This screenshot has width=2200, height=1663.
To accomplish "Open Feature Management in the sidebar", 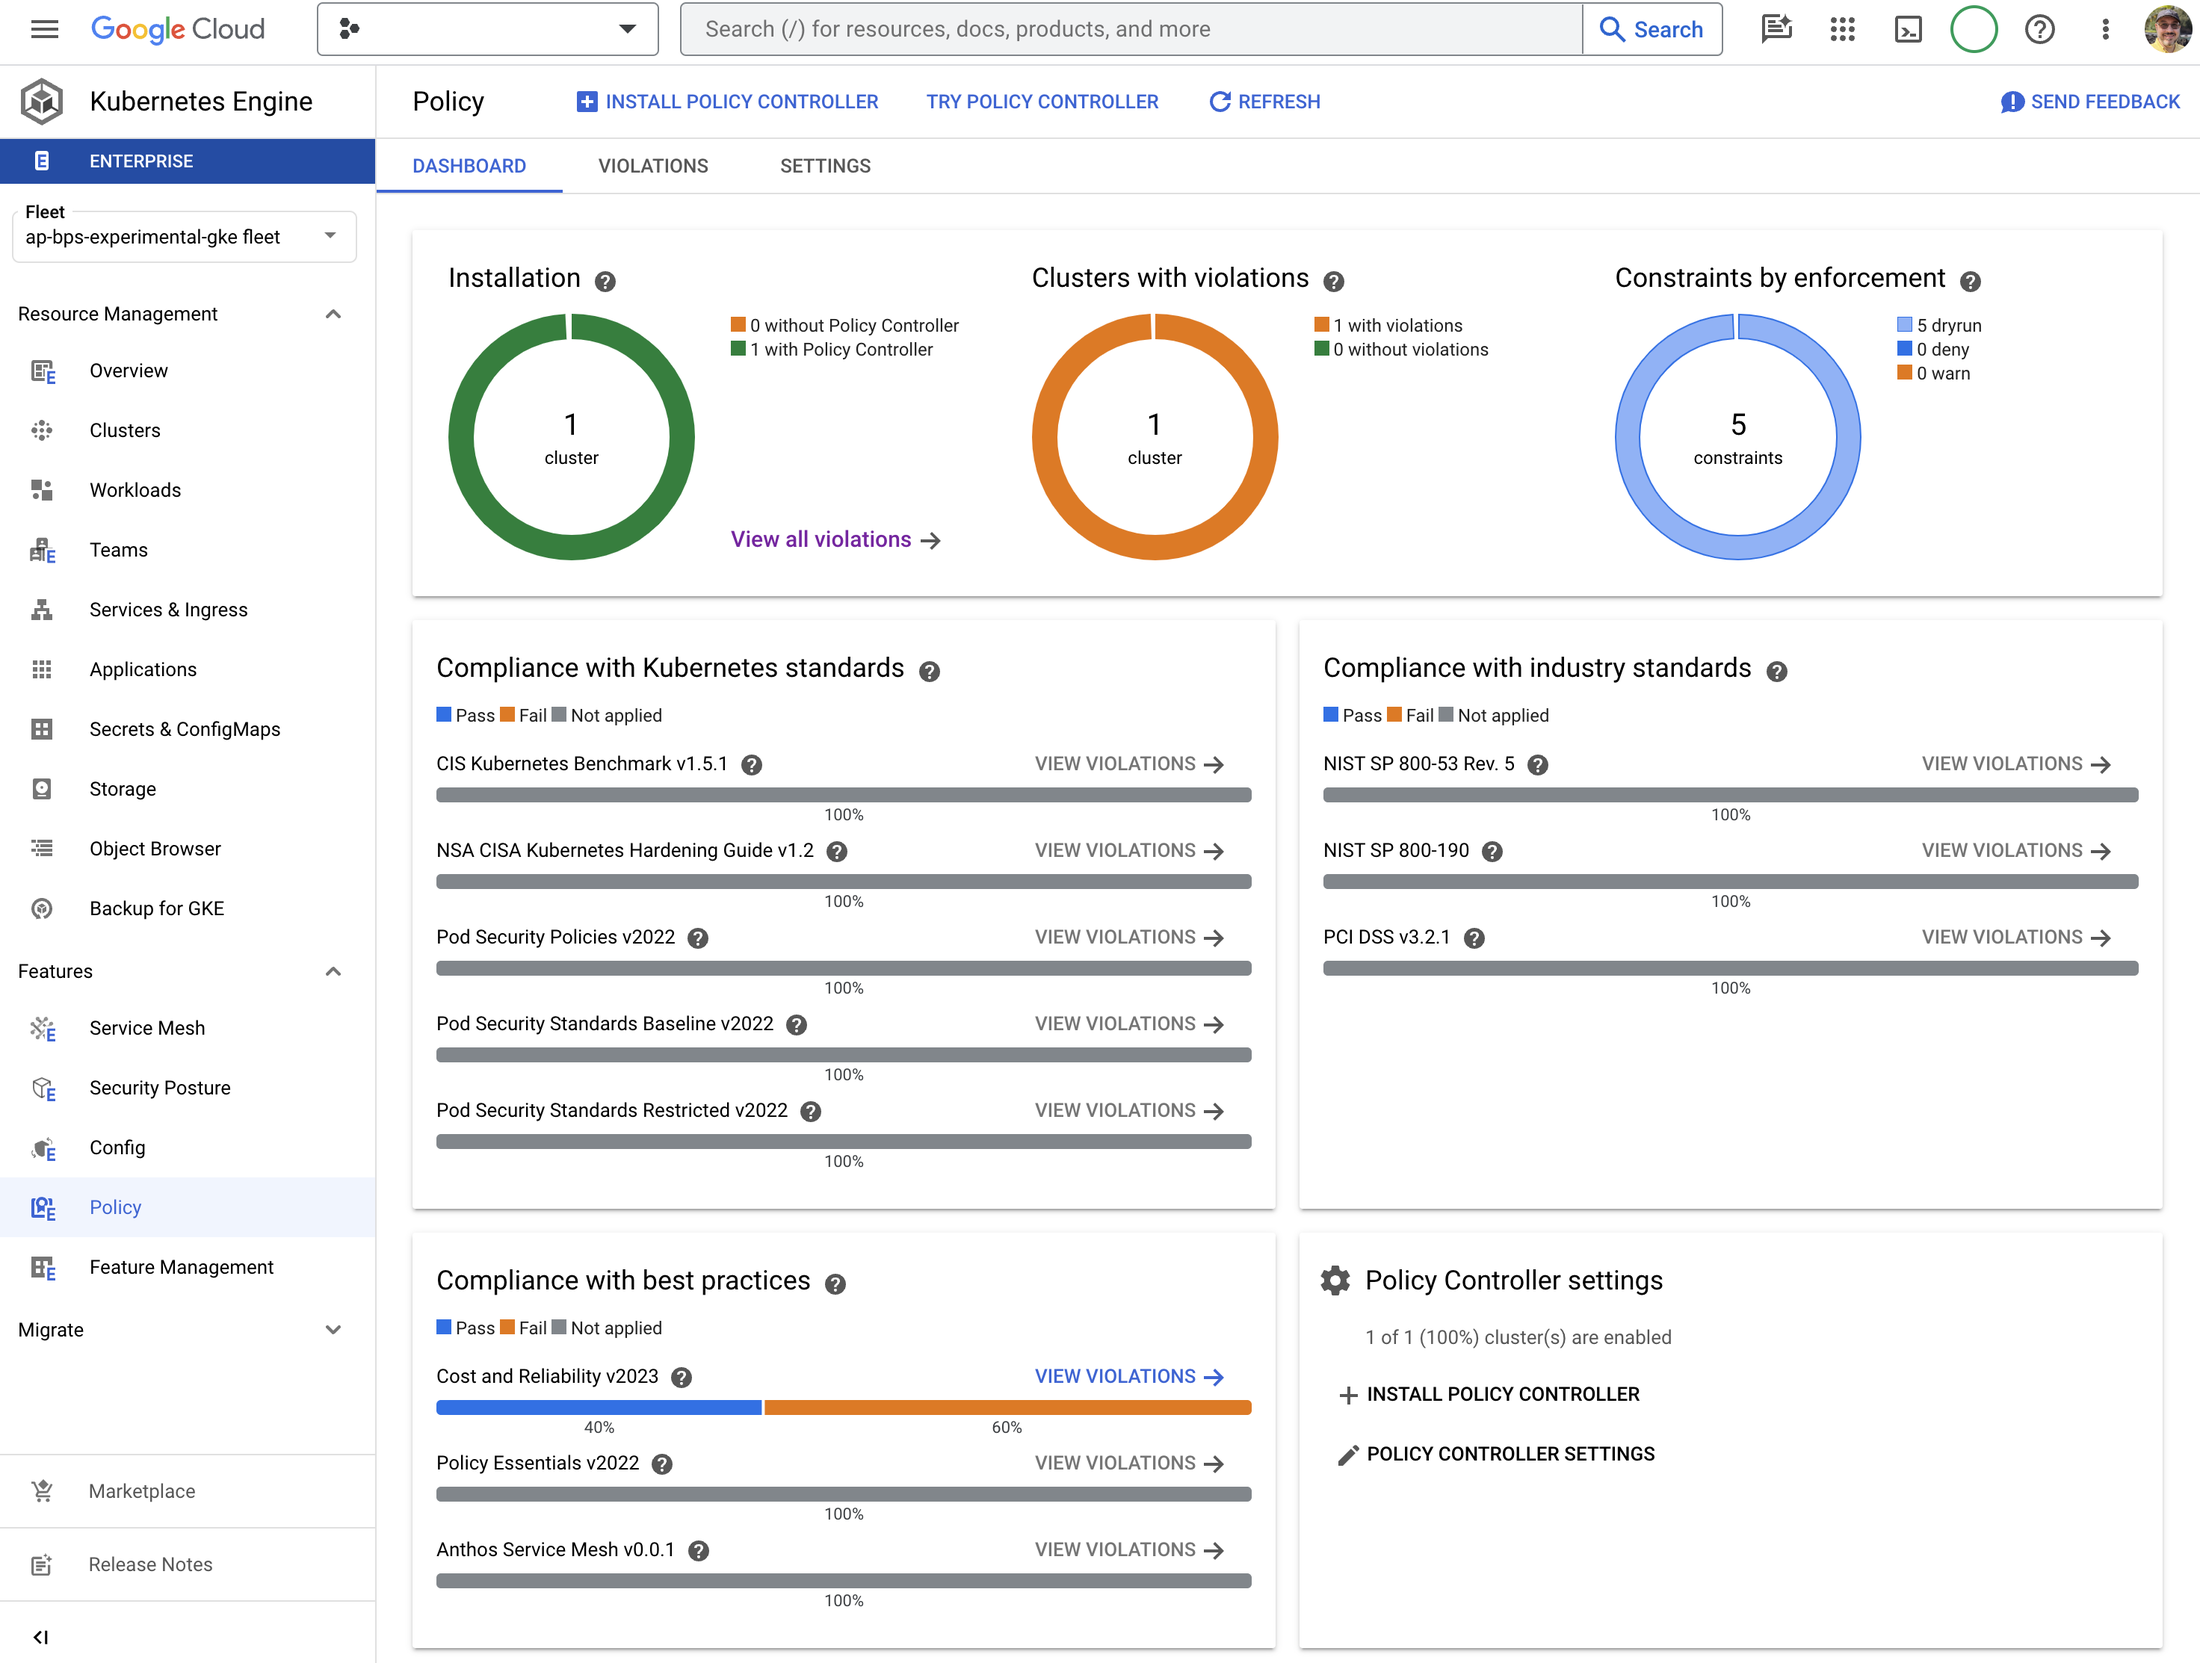I will pyautogui.click(x=188, y=1268).
